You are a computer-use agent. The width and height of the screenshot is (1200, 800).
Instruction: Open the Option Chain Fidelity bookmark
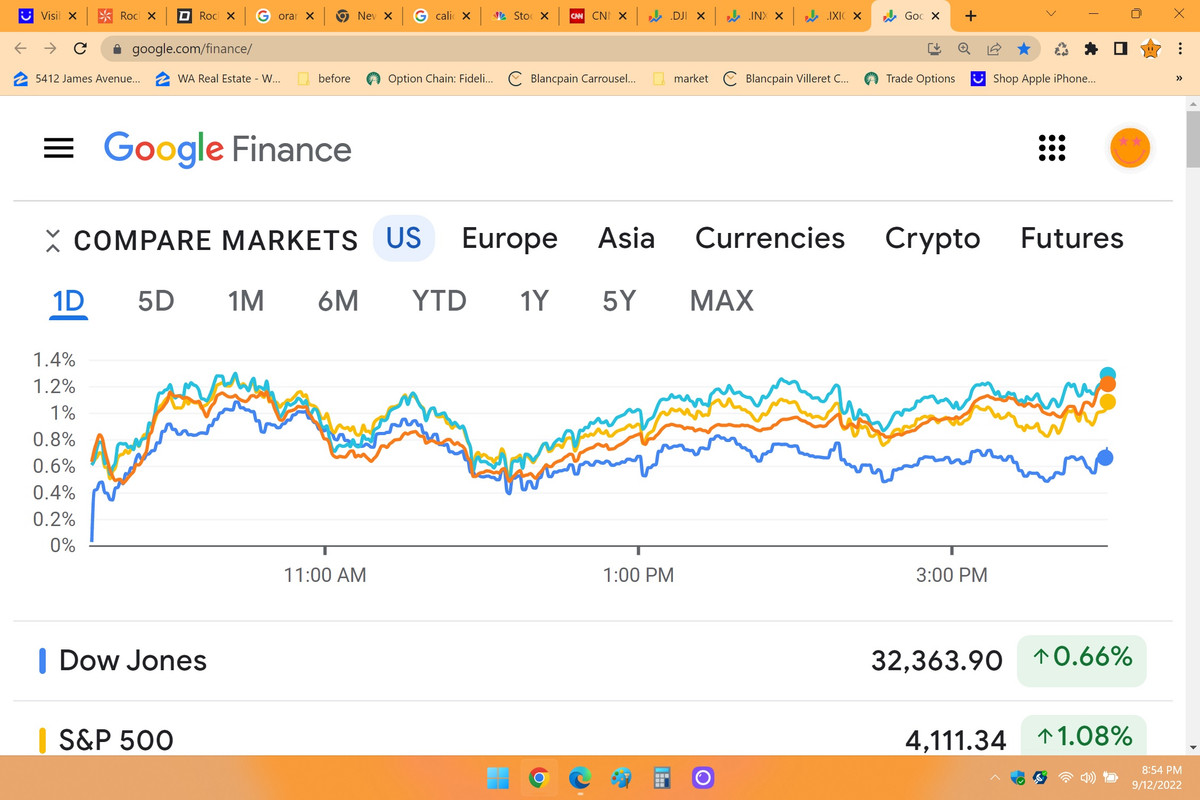(431, 78)
